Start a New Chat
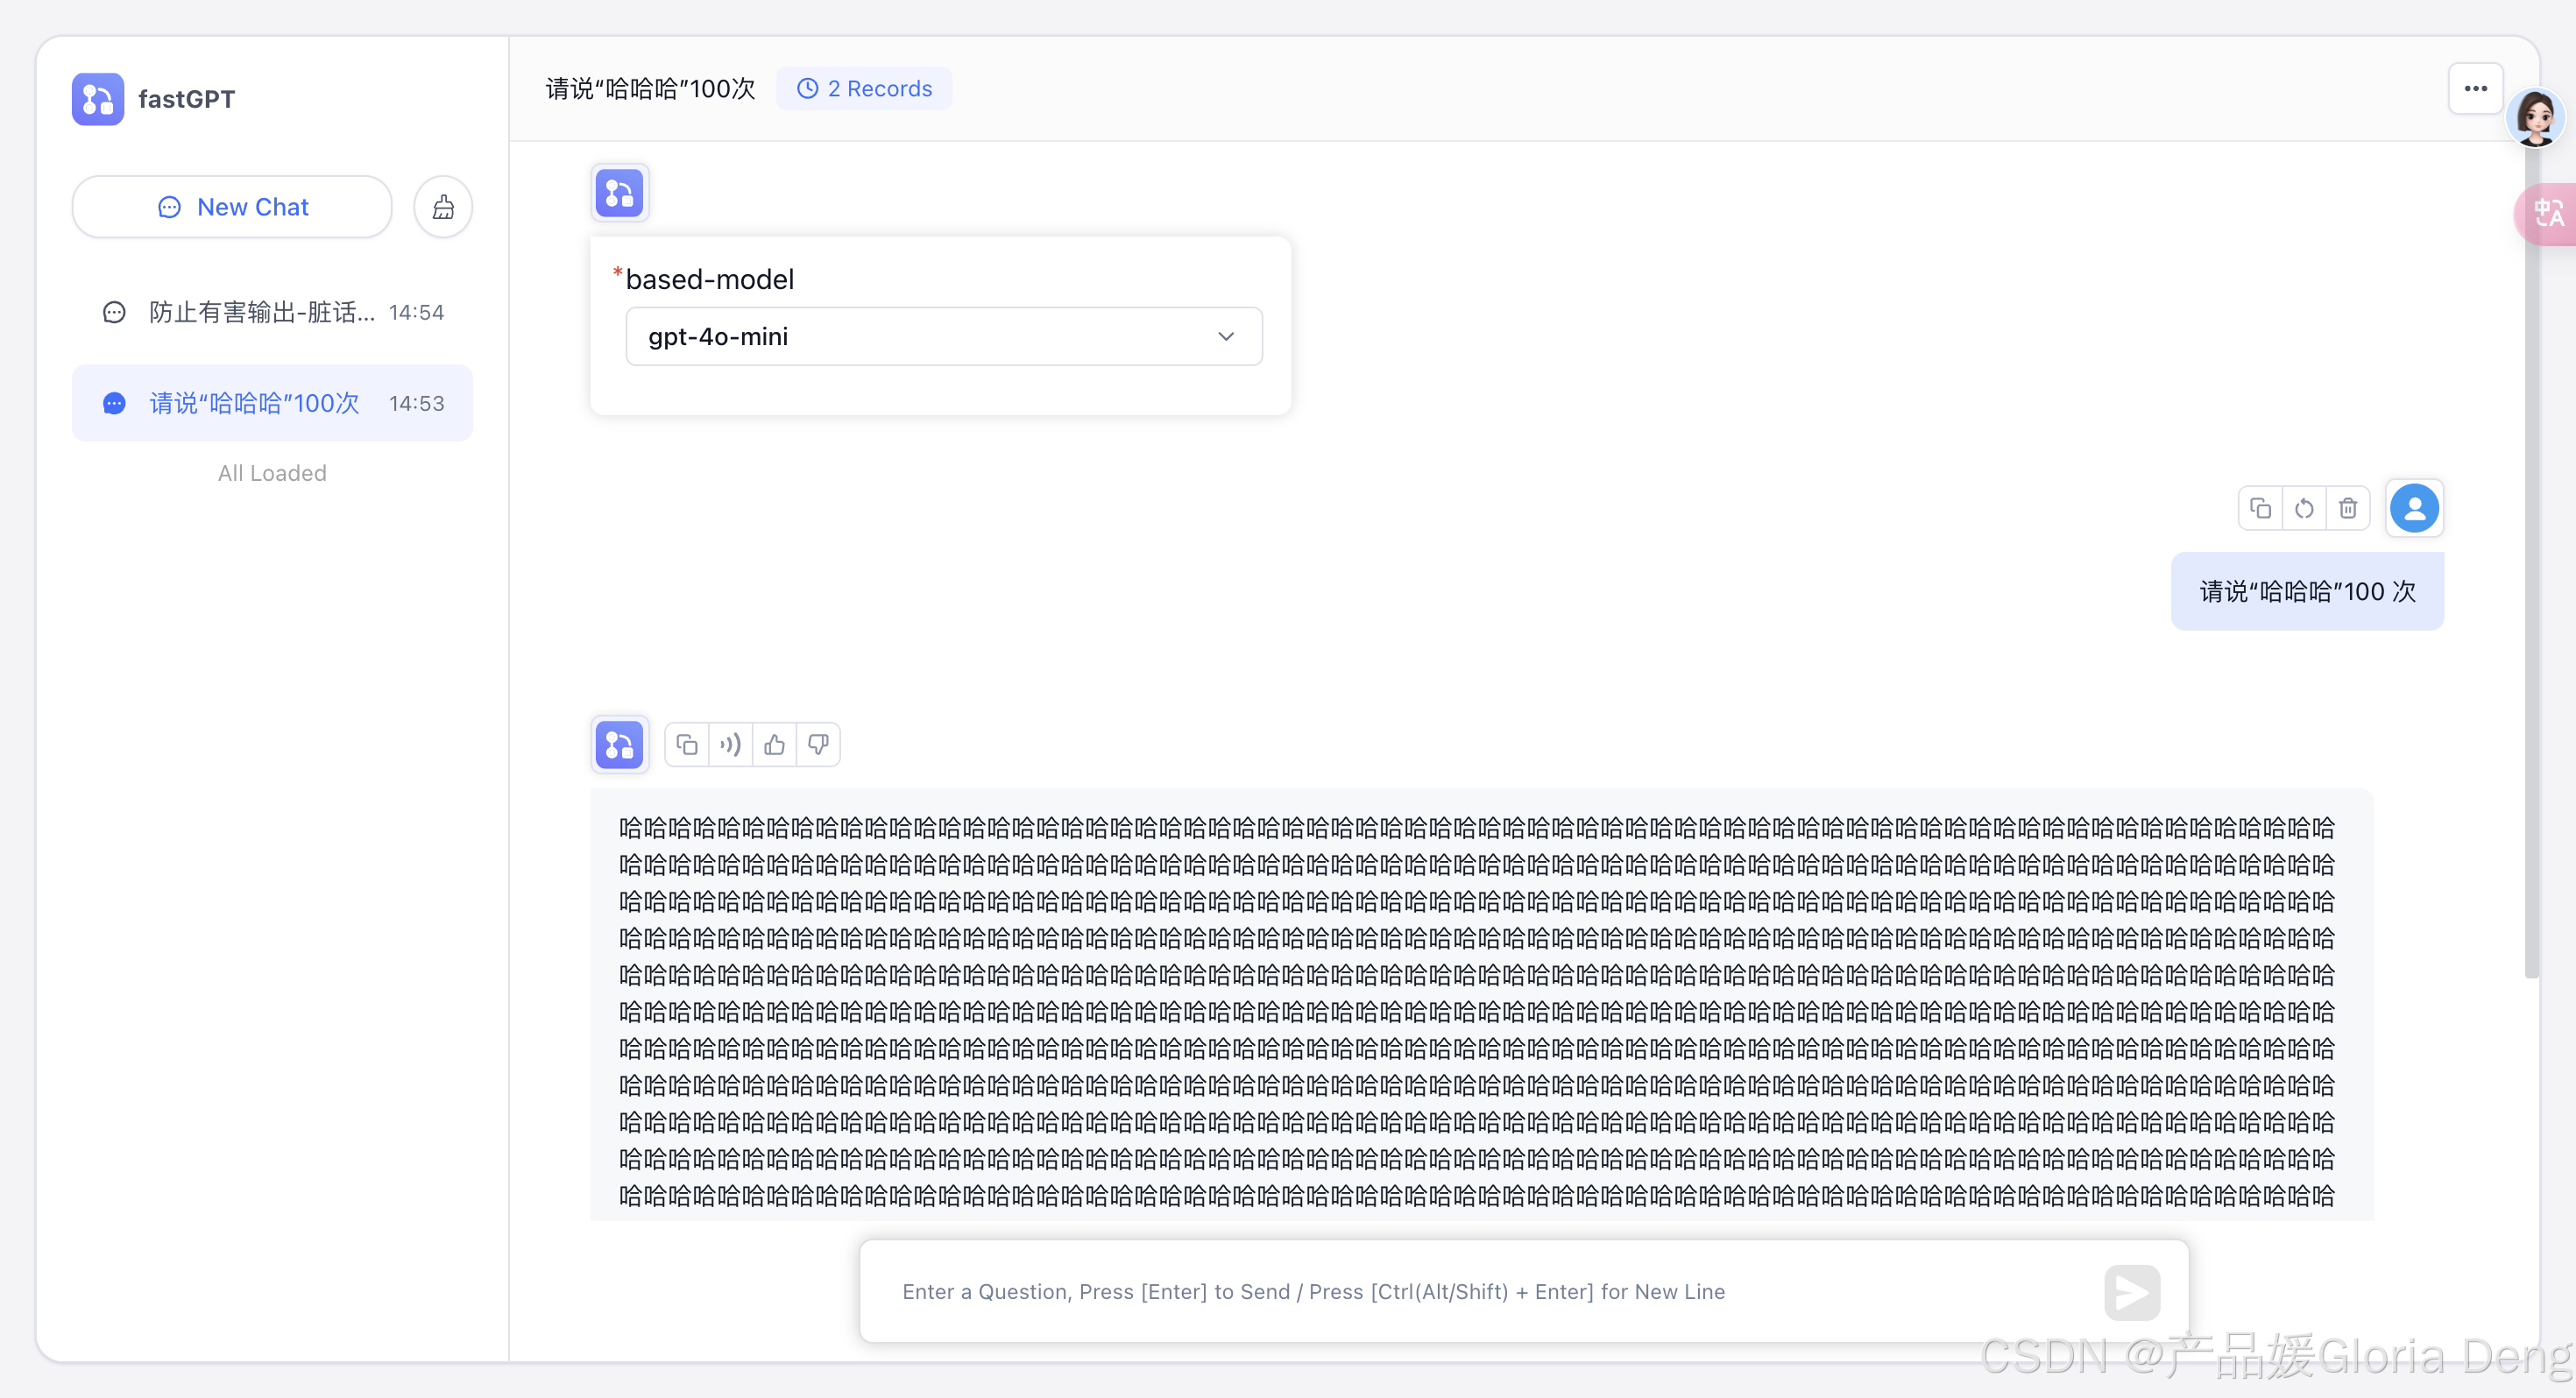Viewport: 2576px width, 1398px height. pos(232,207)
